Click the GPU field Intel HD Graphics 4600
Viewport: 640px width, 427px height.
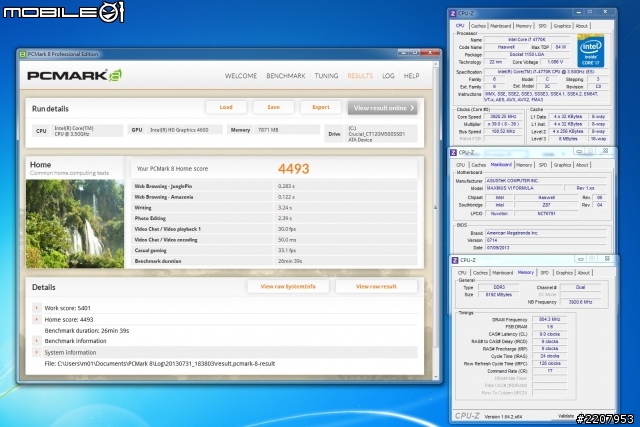point(184,130)
